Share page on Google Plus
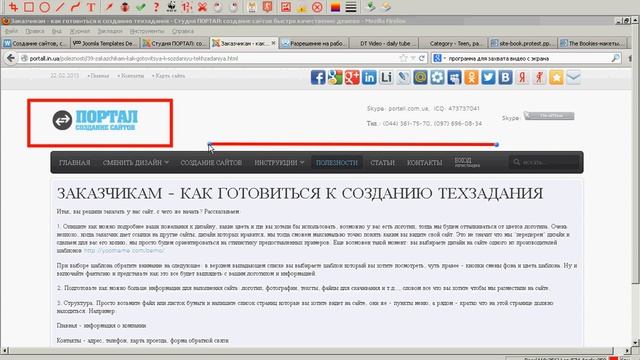 (x=352, y=77)
